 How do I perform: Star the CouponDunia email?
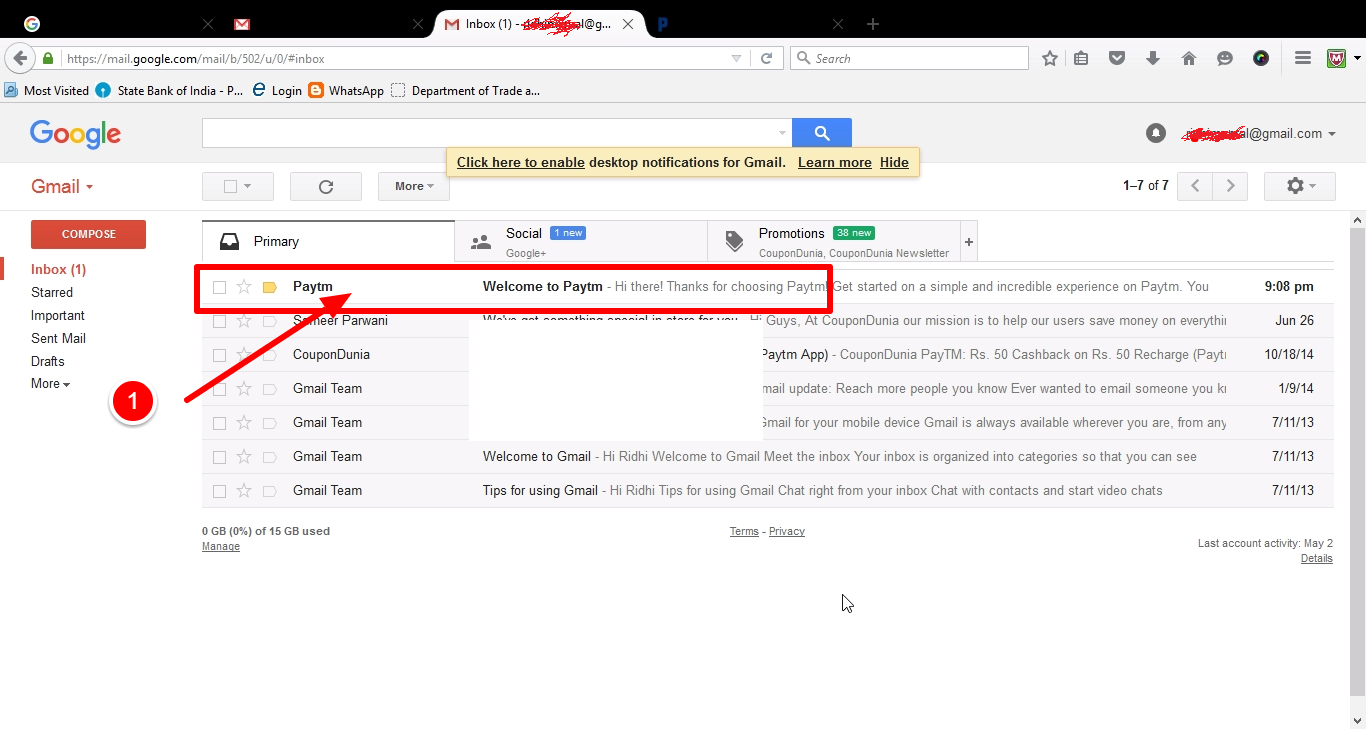point(244,355)
